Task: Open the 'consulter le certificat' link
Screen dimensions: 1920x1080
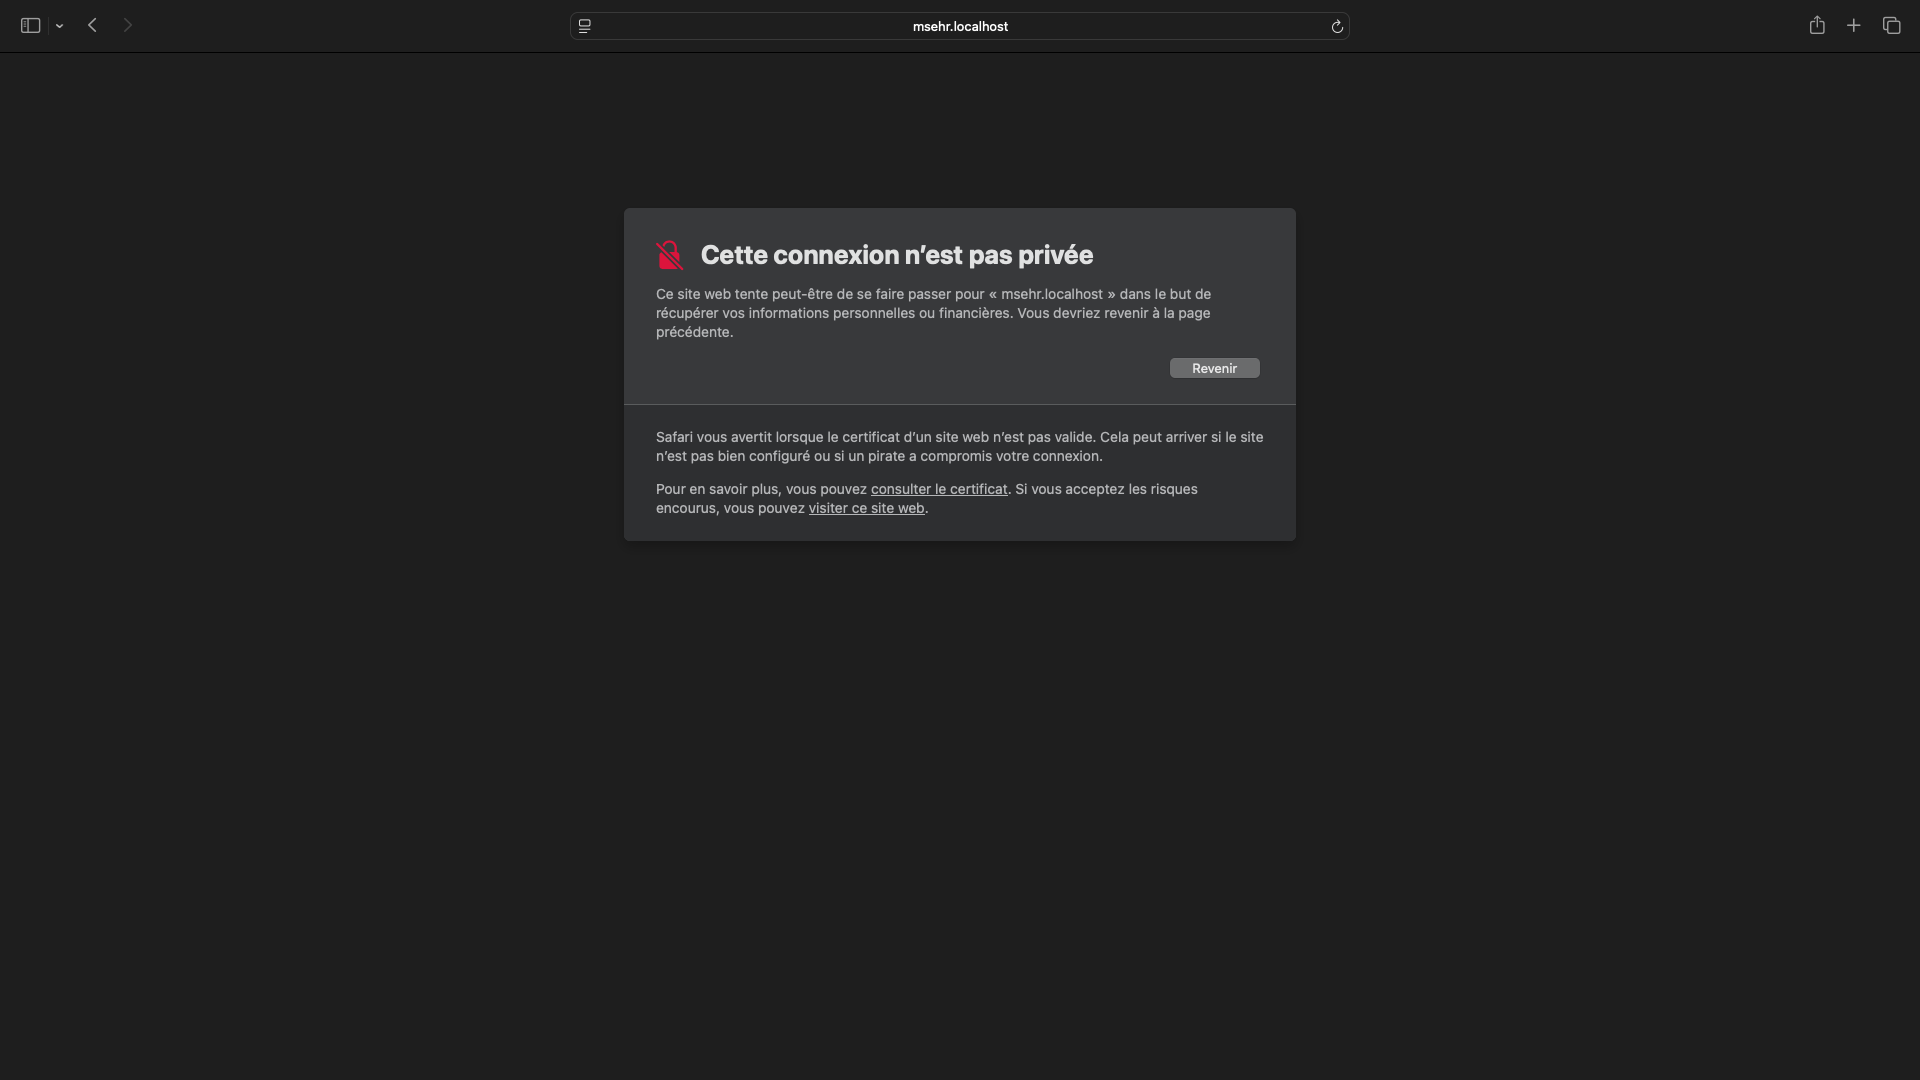Action: (939, 489)
